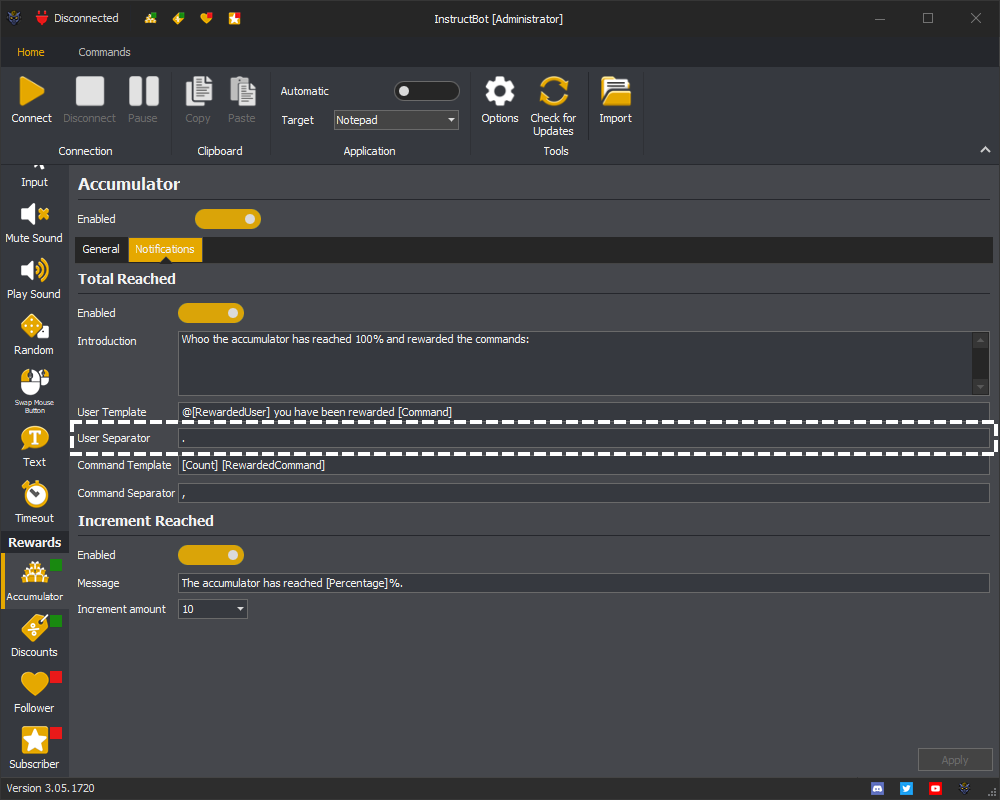
Task: Click the User Template field
Action: (584, 412)
